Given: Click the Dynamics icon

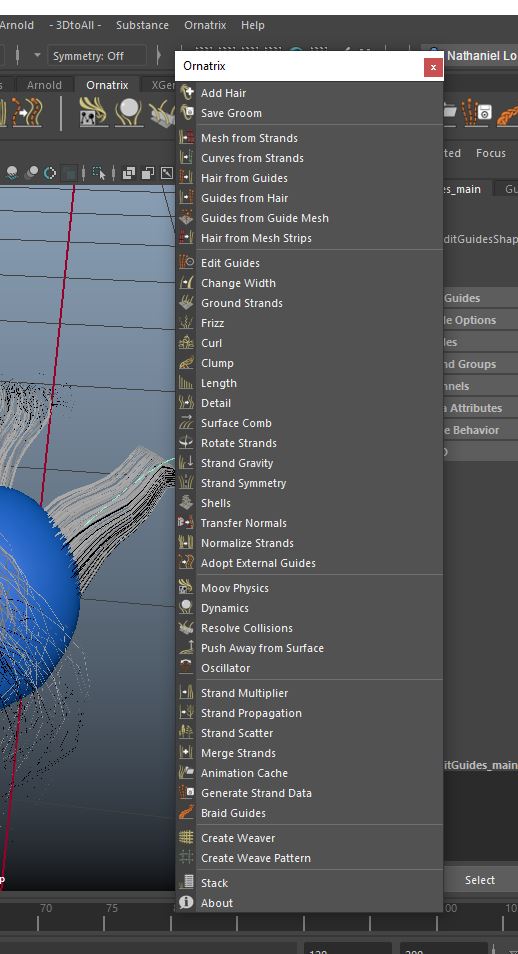Looking at the screenshot, I should point(186,608).
